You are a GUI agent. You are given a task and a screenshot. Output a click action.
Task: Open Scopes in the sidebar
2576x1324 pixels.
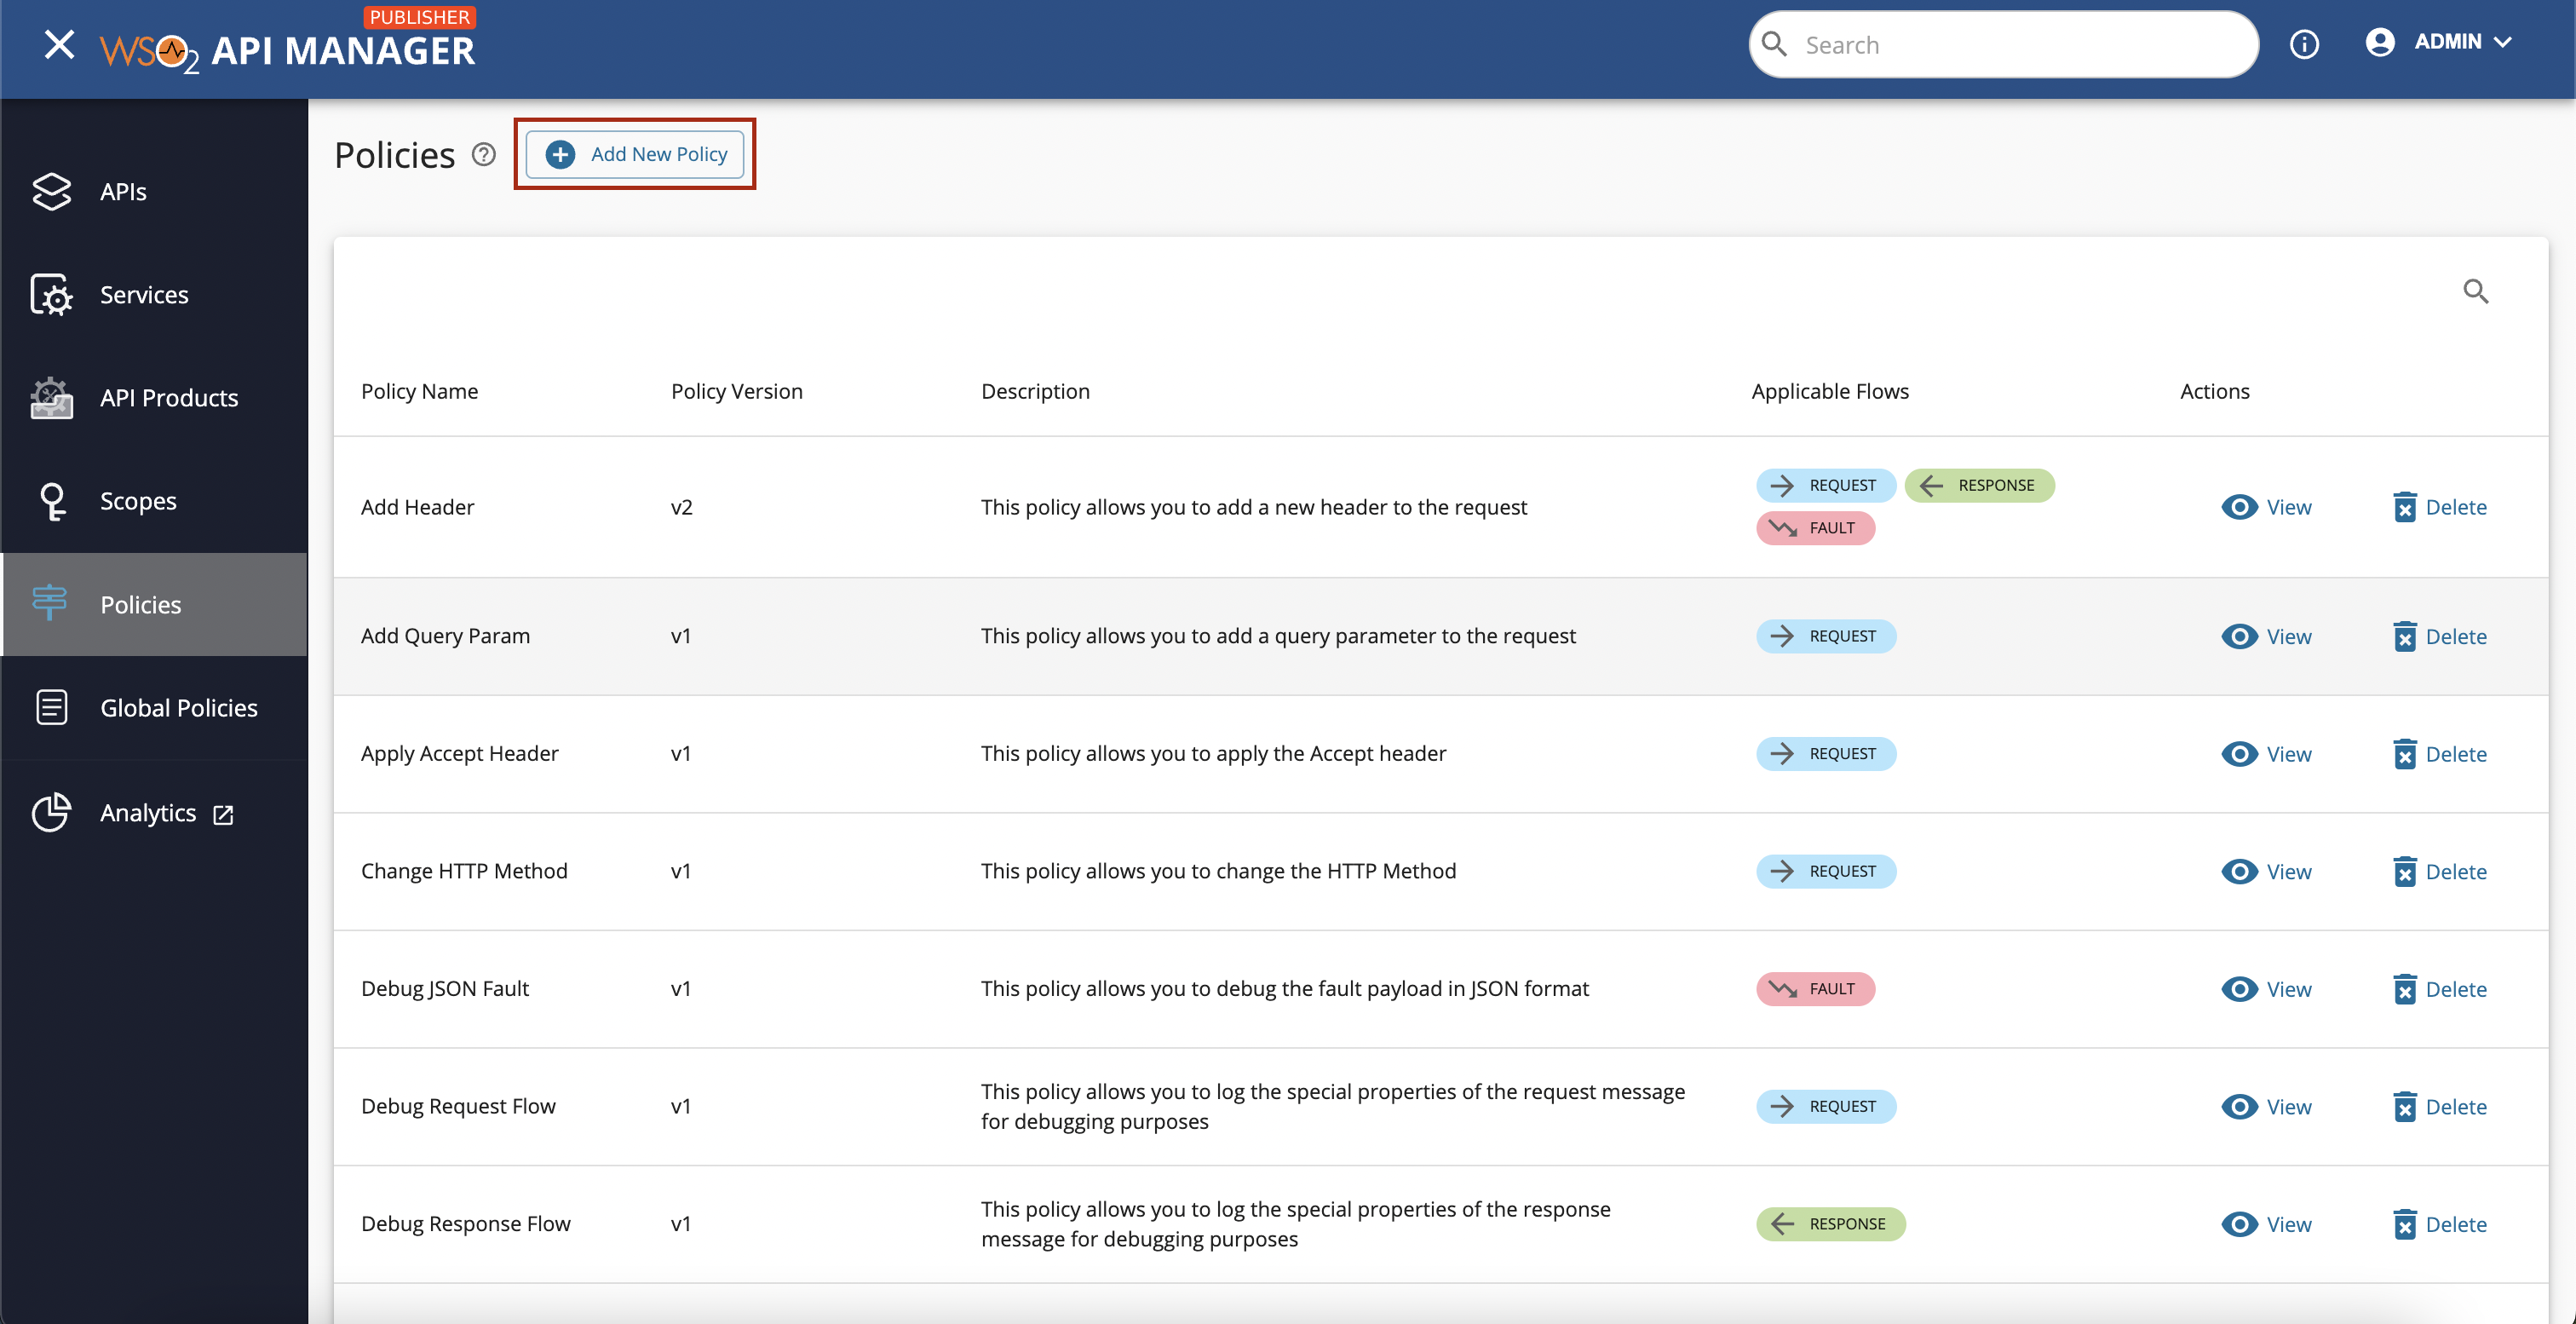click(x=155, y=501)
